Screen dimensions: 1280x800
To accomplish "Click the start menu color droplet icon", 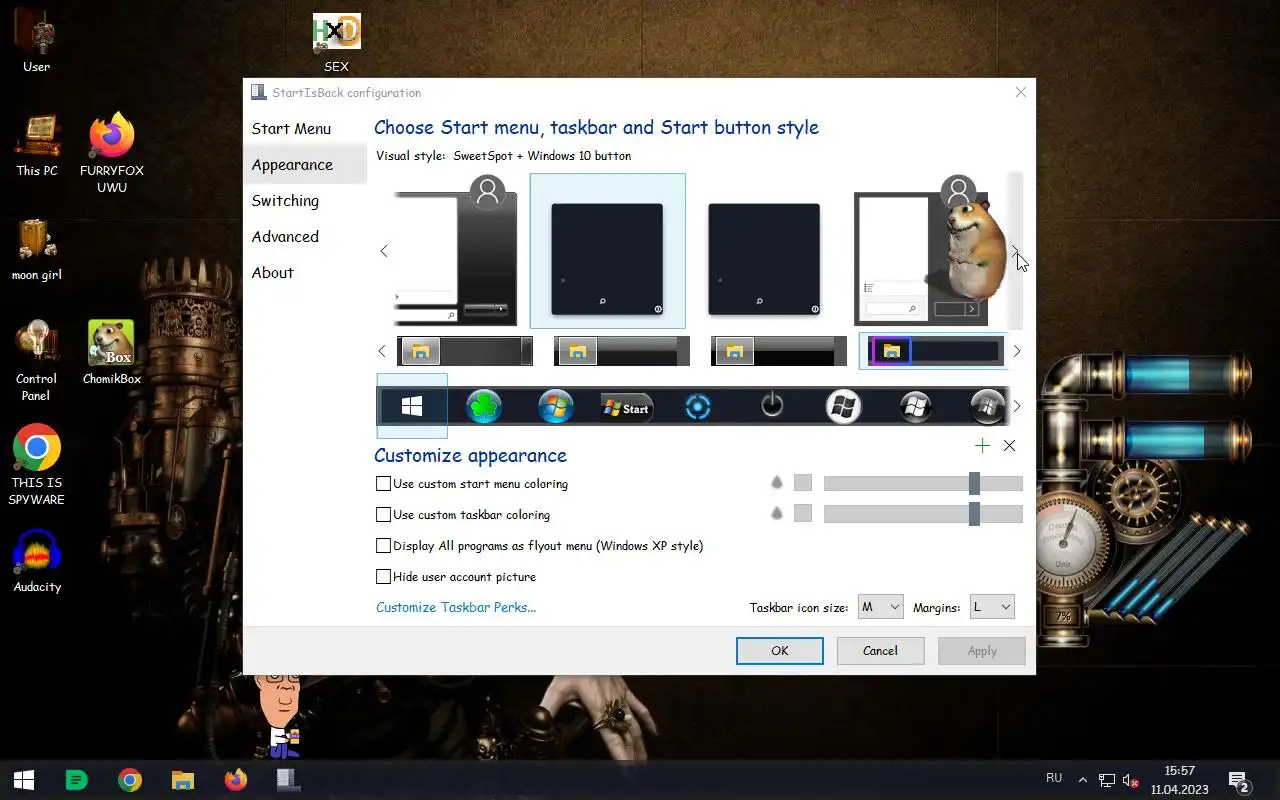I will click(777, 483).
